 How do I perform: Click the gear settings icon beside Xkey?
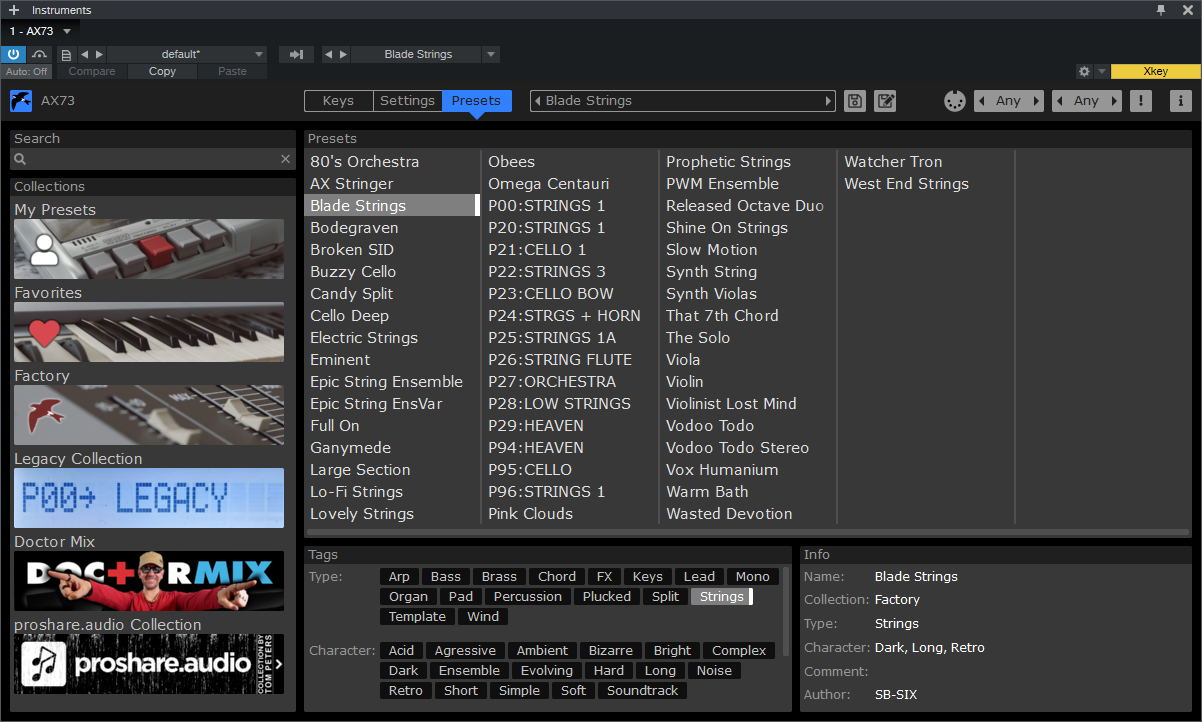[1084, 72]
